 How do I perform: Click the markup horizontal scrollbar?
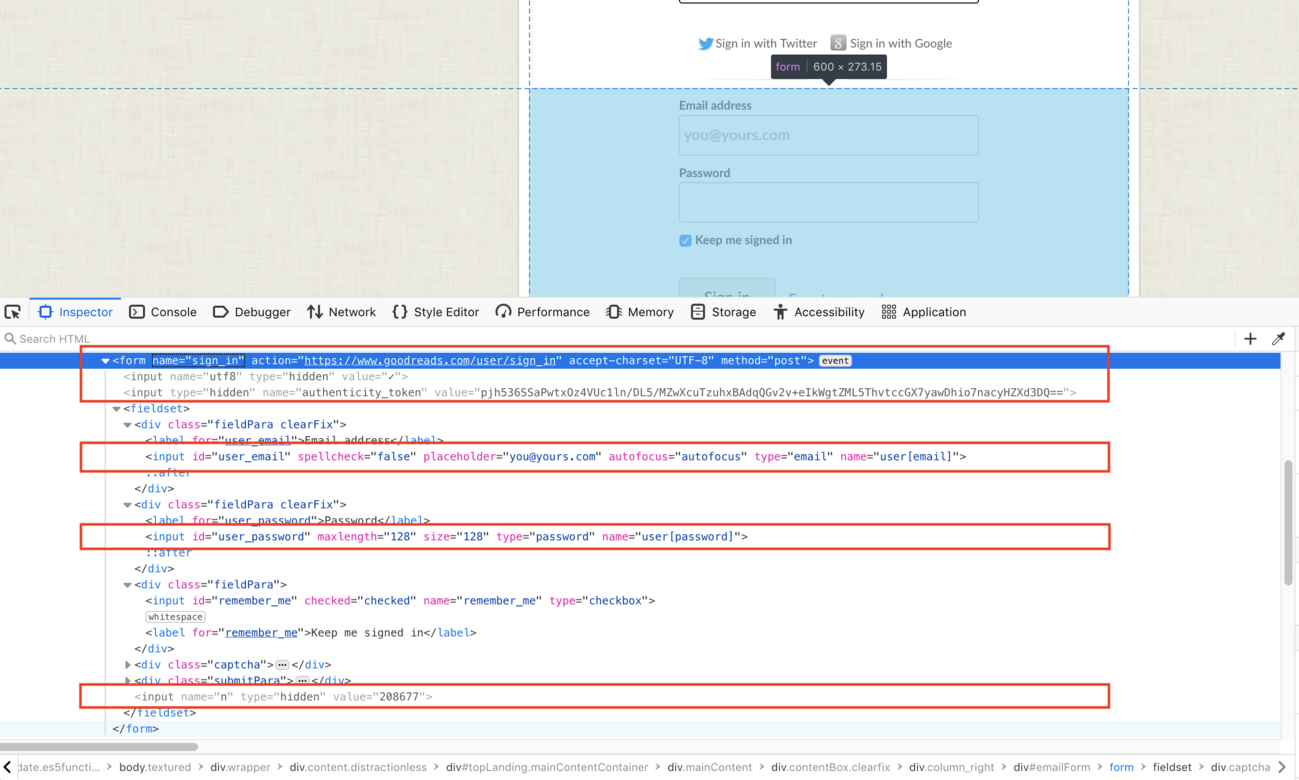tap(99, 746)
